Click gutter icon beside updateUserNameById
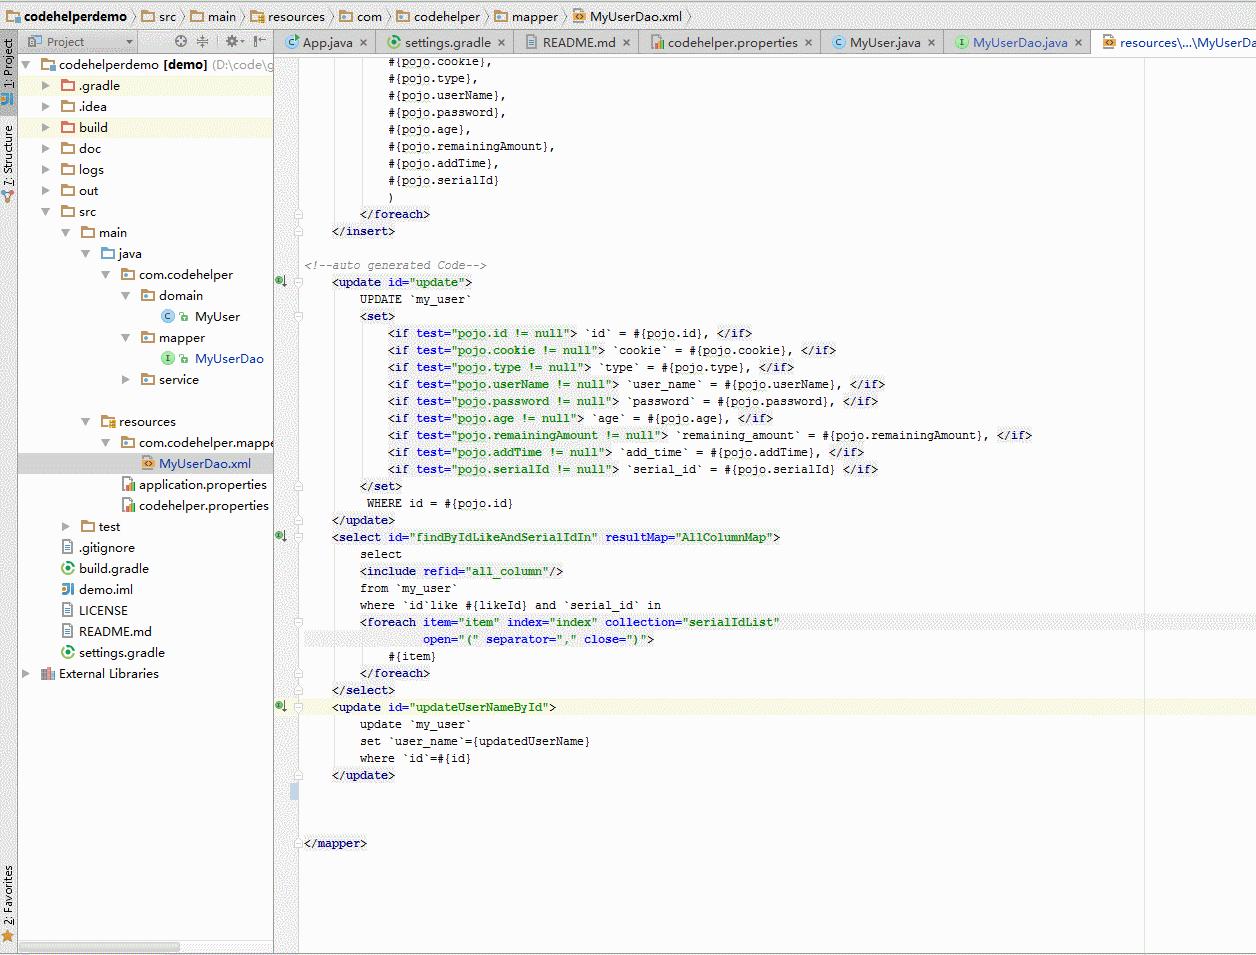 pos(281,706)
